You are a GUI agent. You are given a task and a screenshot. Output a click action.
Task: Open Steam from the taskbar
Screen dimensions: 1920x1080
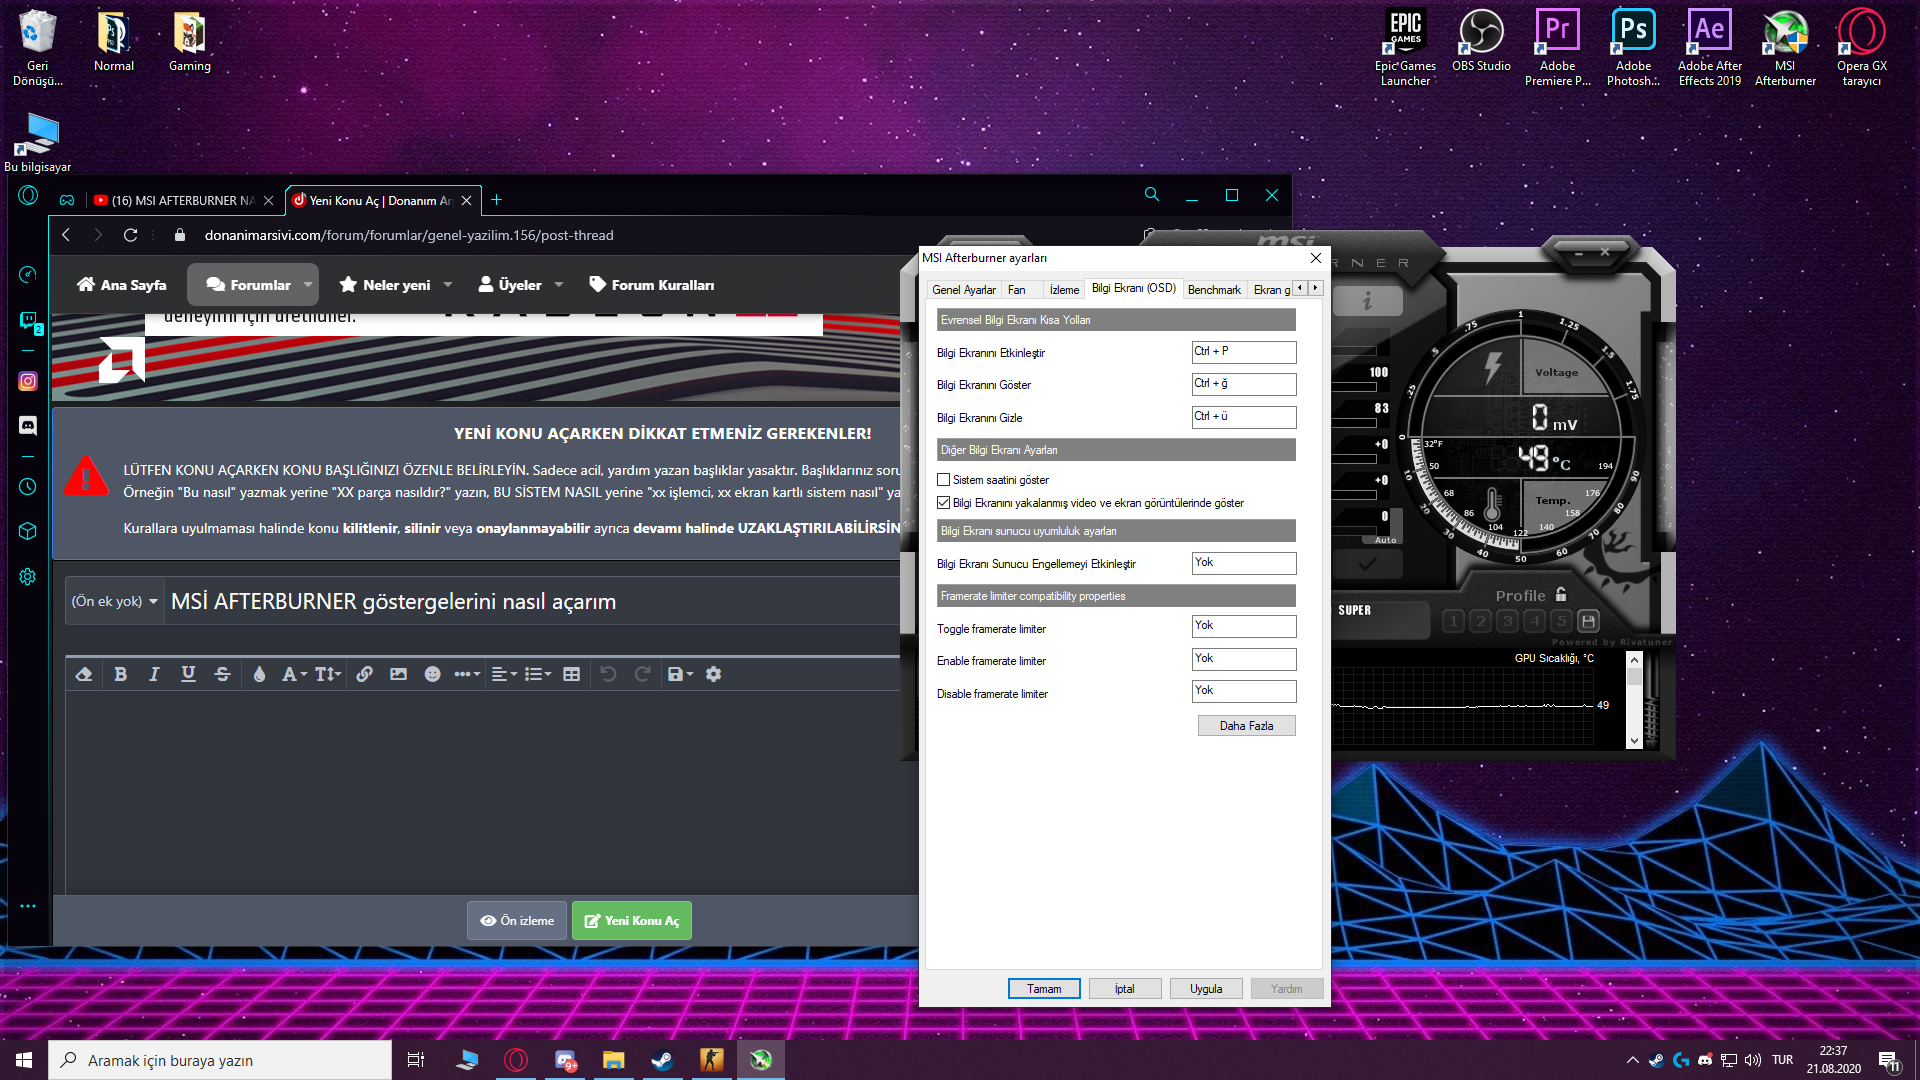tap(662, 1060)
